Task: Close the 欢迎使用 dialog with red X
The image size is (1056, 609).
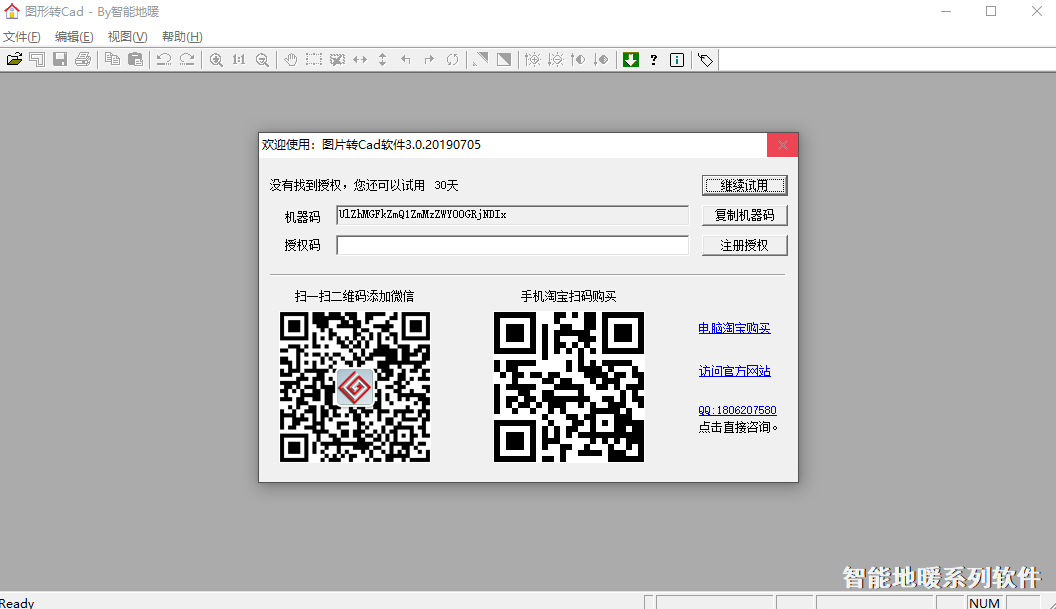Action: tap(783, 145)
